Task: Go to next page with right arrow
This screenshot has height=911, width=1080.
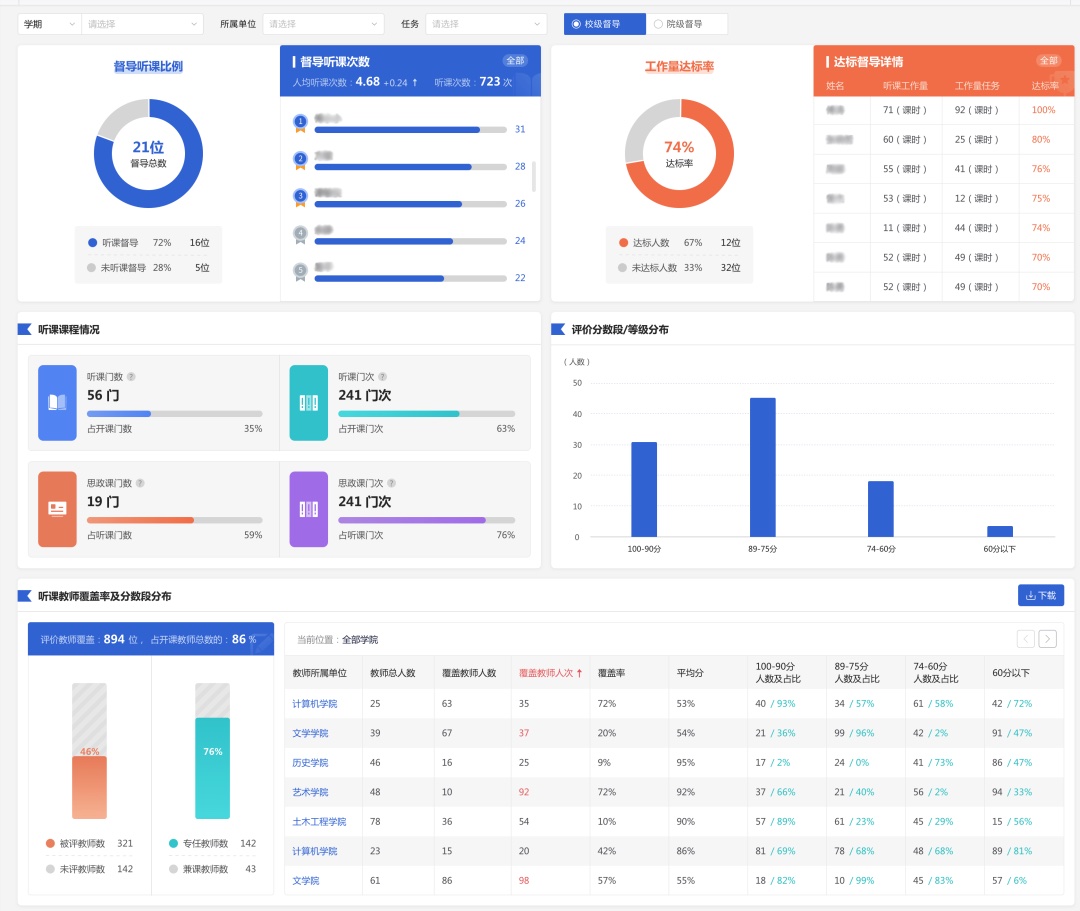Action: coord(1047,639)
